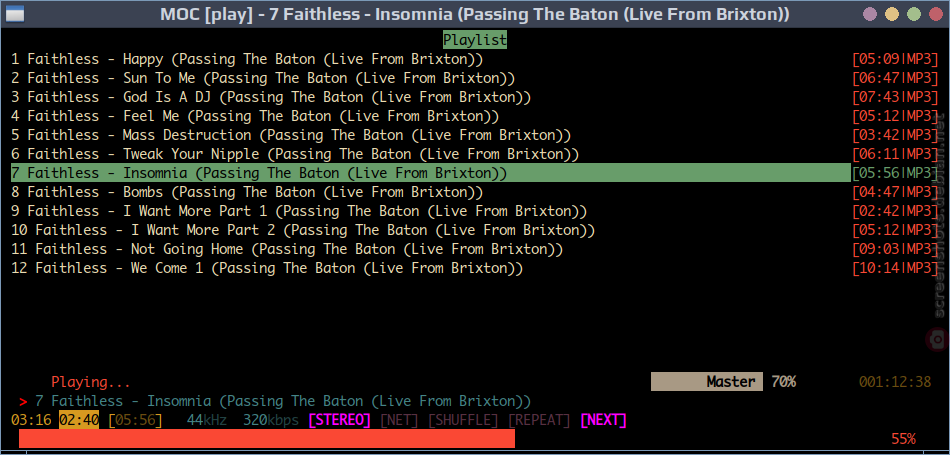
Task: Click the now-playing title line with > marker
Action: click(275, 401)
